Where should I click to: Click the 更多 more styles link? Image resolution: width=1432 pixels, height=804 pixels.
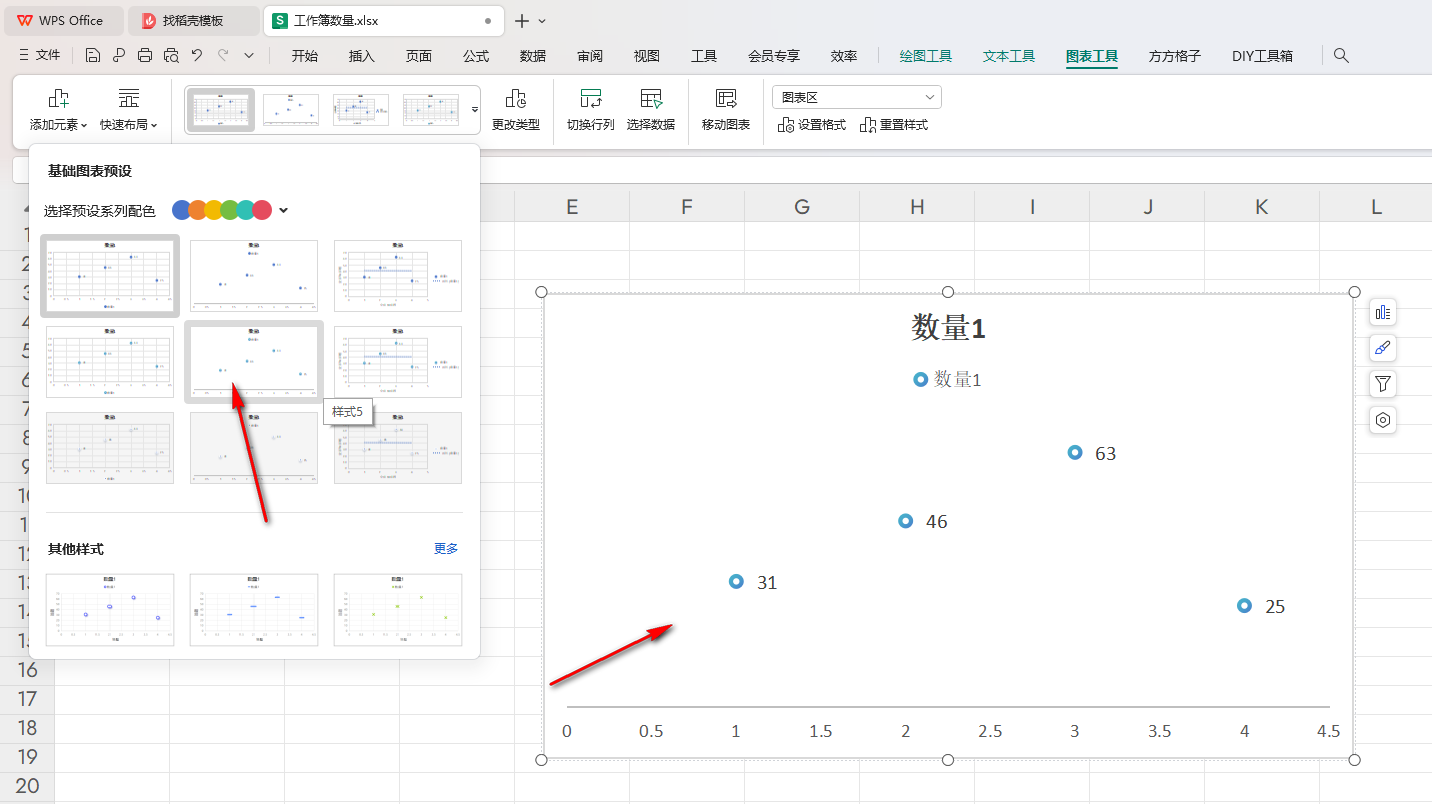click(x=446, y=549)
